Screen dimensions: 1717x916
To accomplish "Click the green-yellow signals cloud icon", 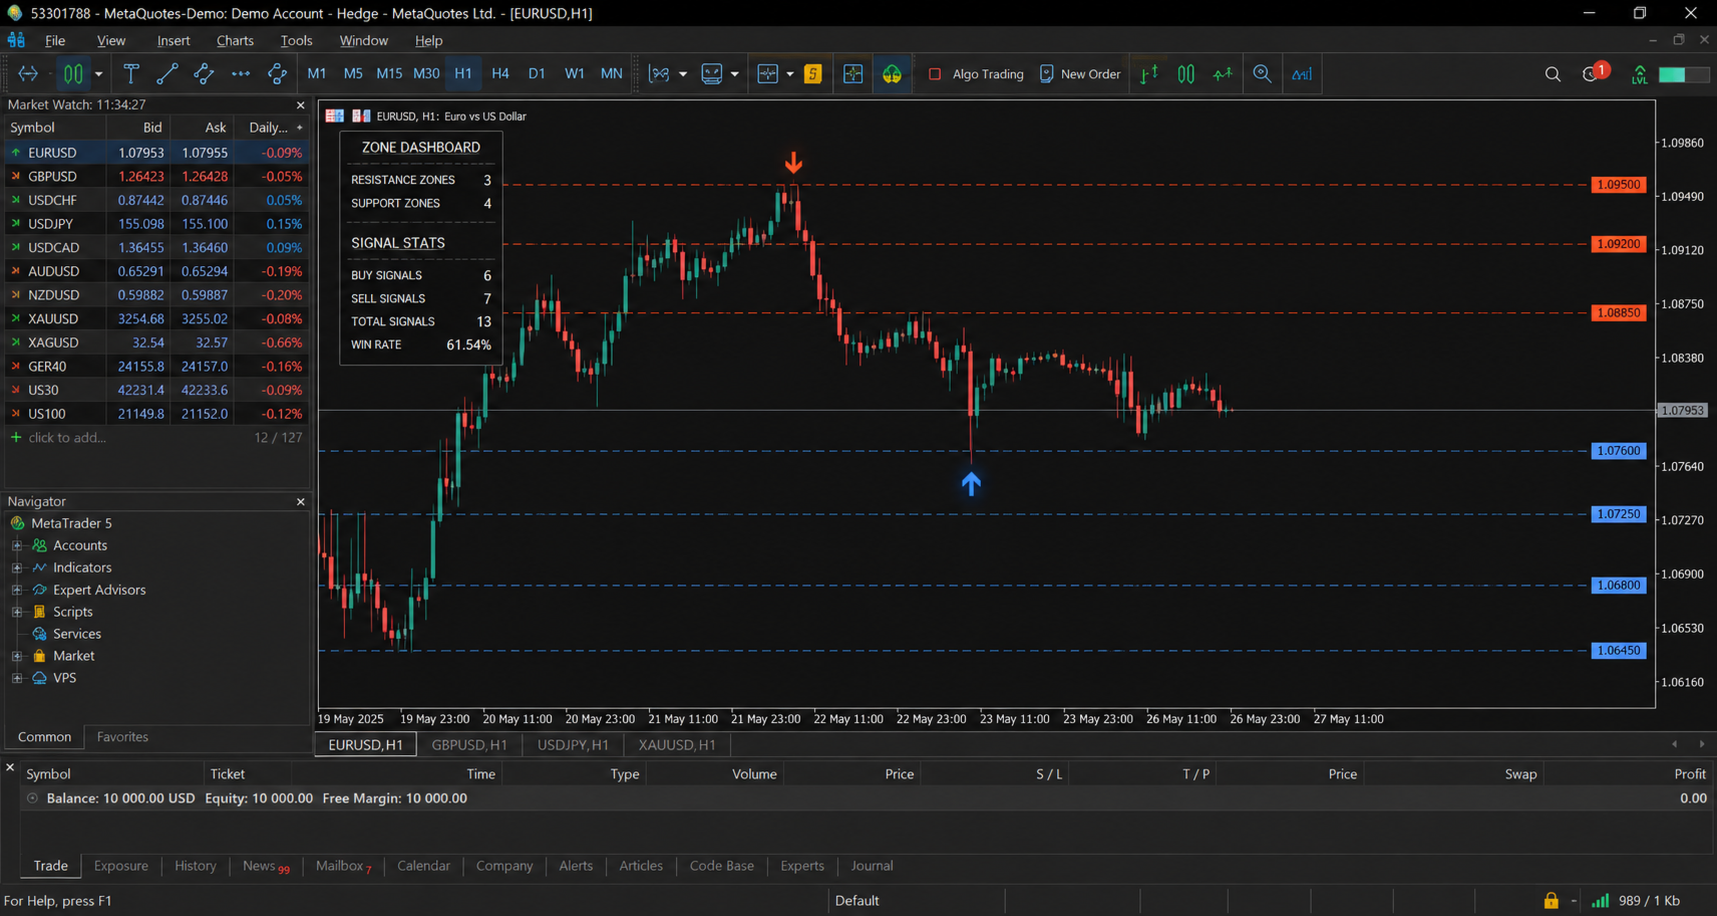I will (x=891, y=74).
